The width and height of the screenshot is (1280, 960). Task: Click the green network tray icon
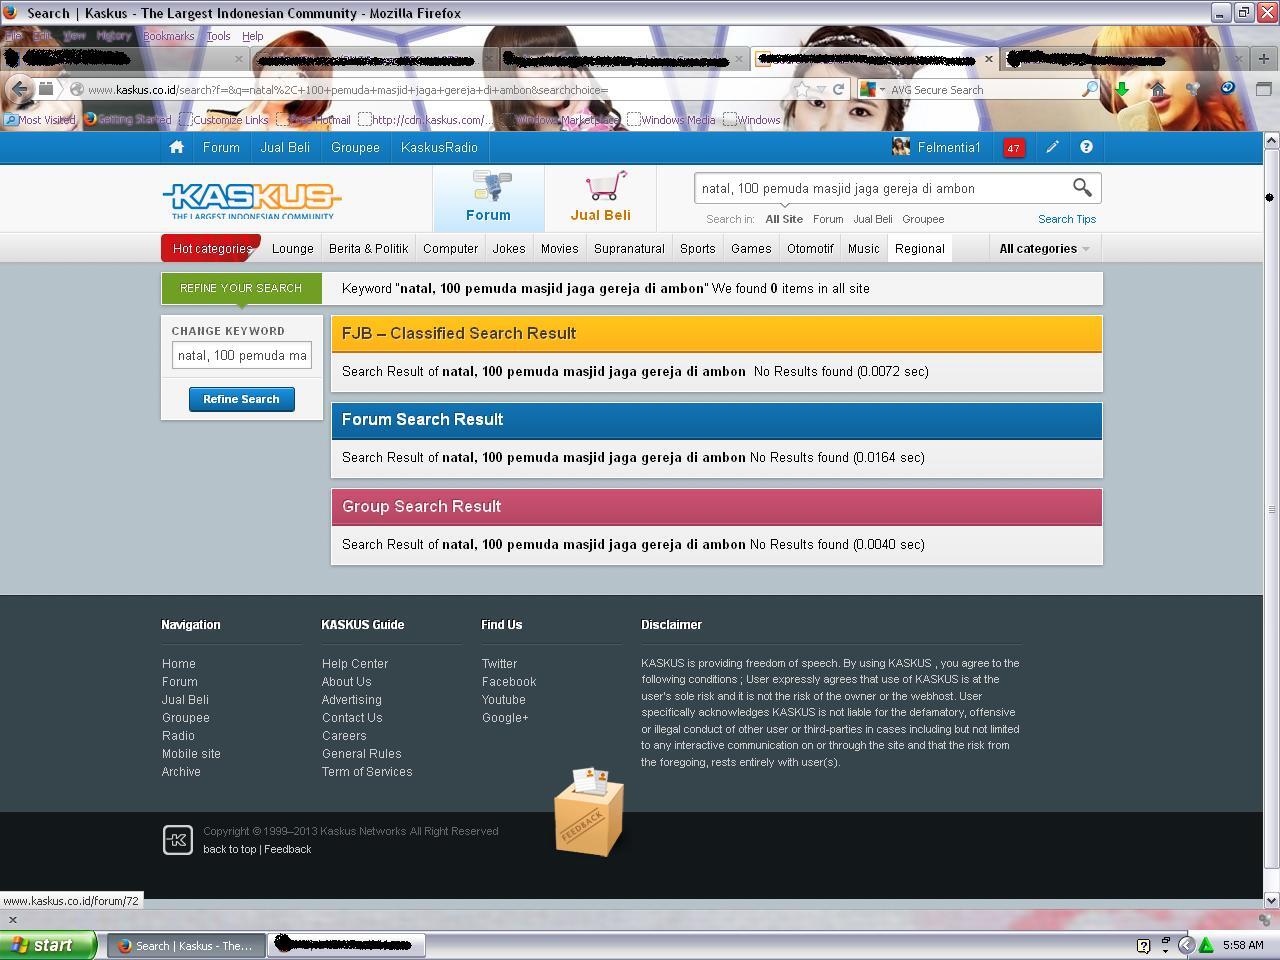coord(1206,945)
